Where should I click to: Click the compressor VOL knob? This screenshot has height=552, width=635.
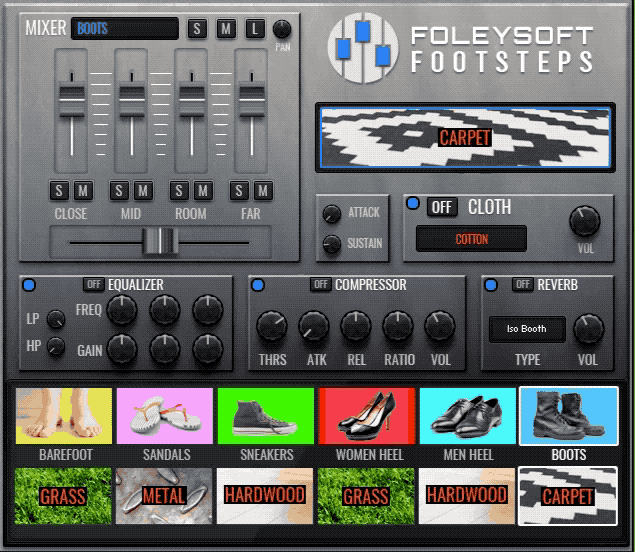coord(440,326)
